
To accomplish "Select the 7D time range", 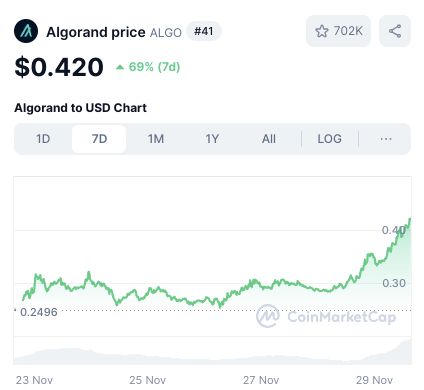I will tap(99, 139).
